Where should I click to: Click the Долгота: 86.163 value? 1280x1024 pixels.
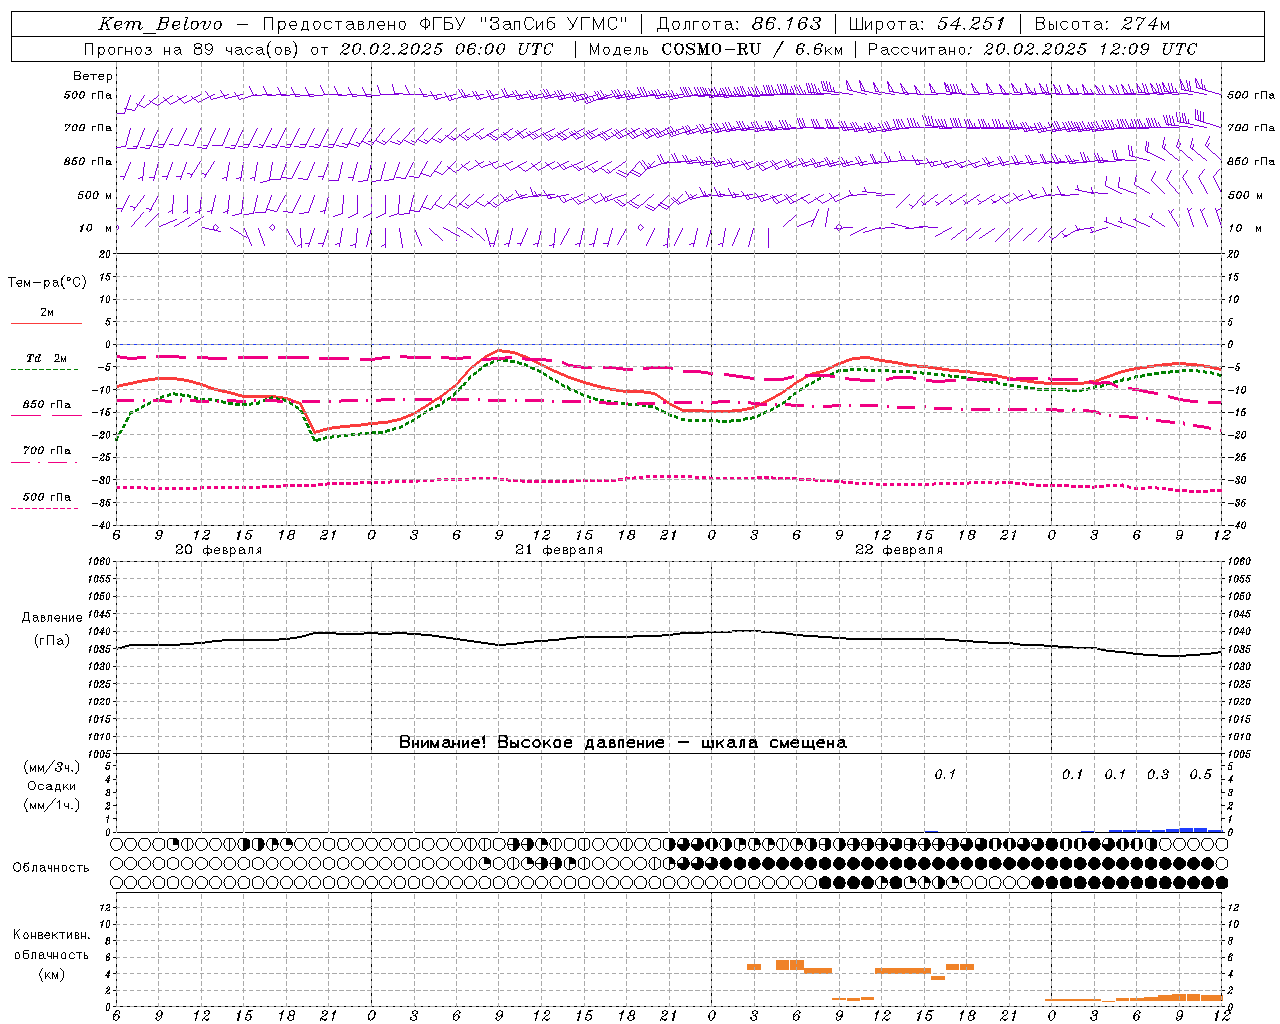pyautogui.click(x=739, y=24)
